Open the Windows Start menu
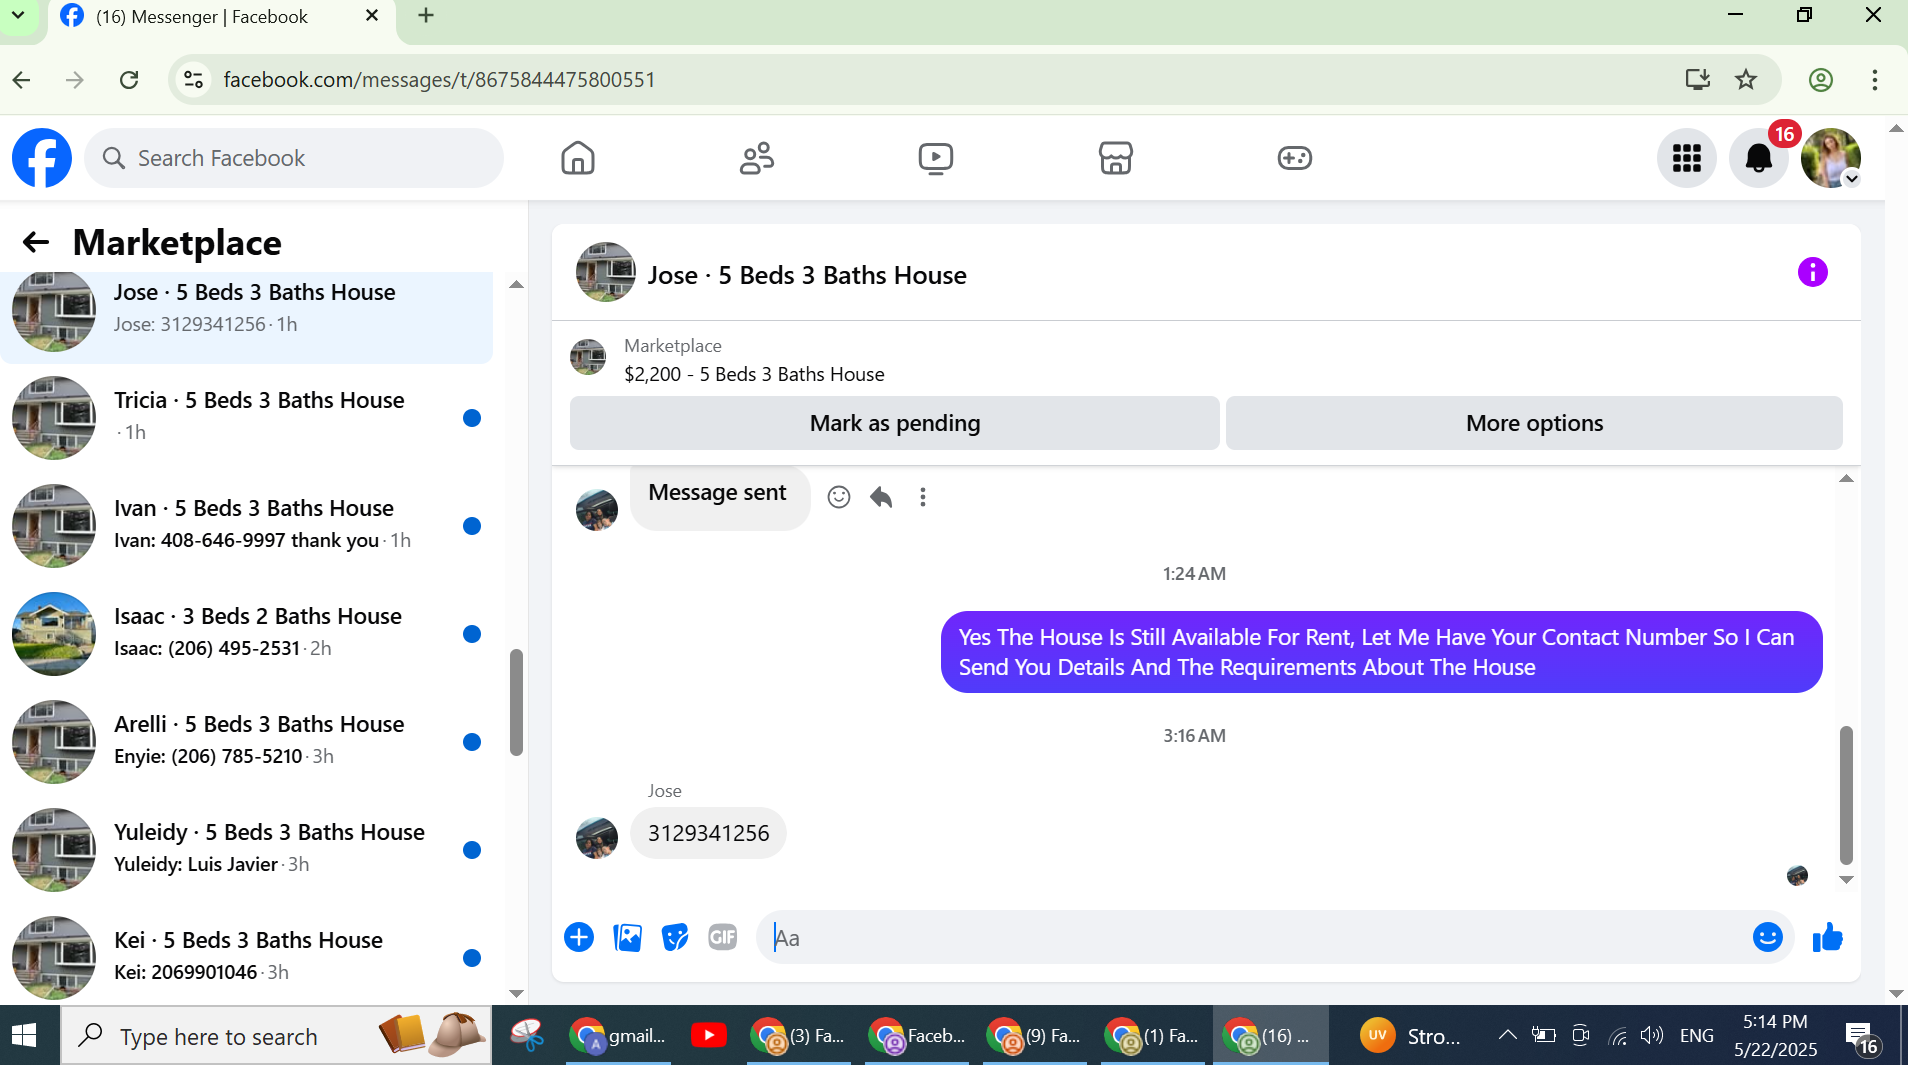 [24, 1036]
